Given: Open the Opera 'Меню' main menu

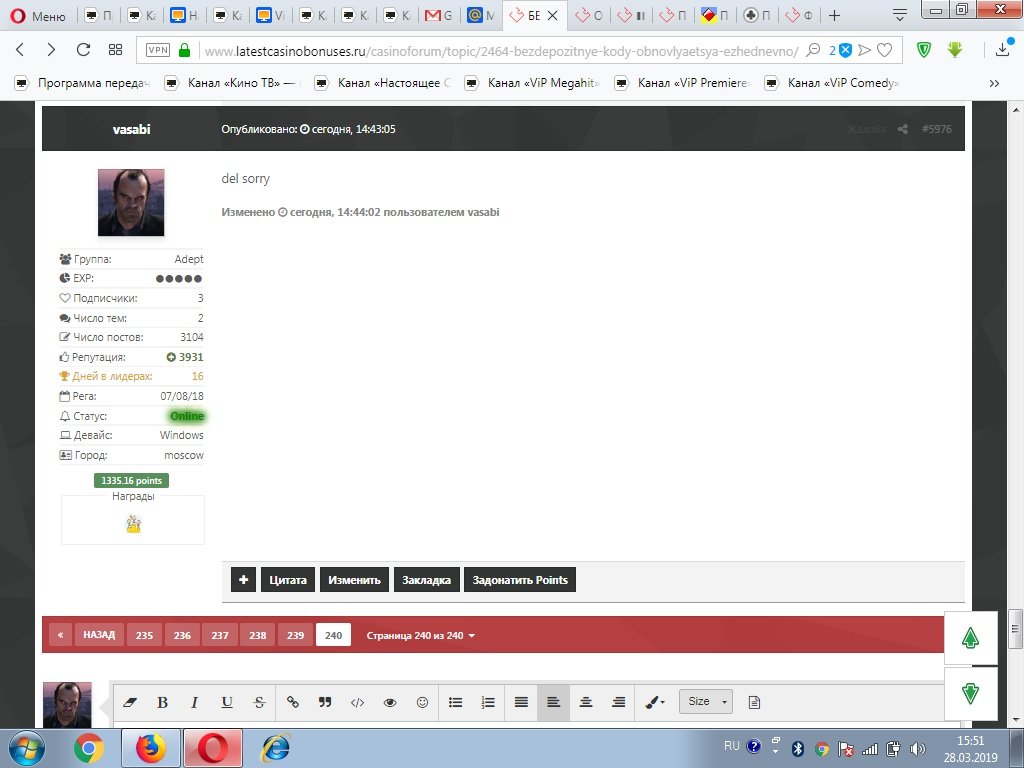Looking at the screenshot, I should coord(37,16).
